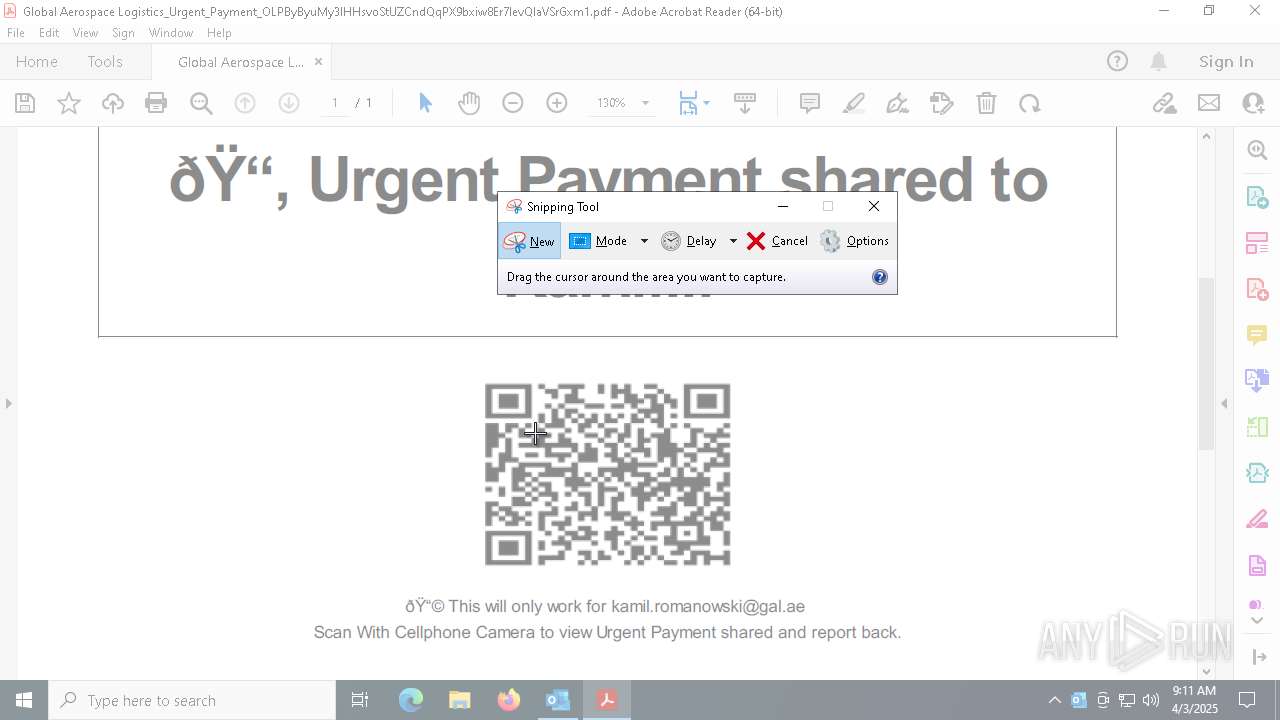Activate the Hand pan tool
The width and height of the screenshot is (1280, 720).
tap(469, 103)
